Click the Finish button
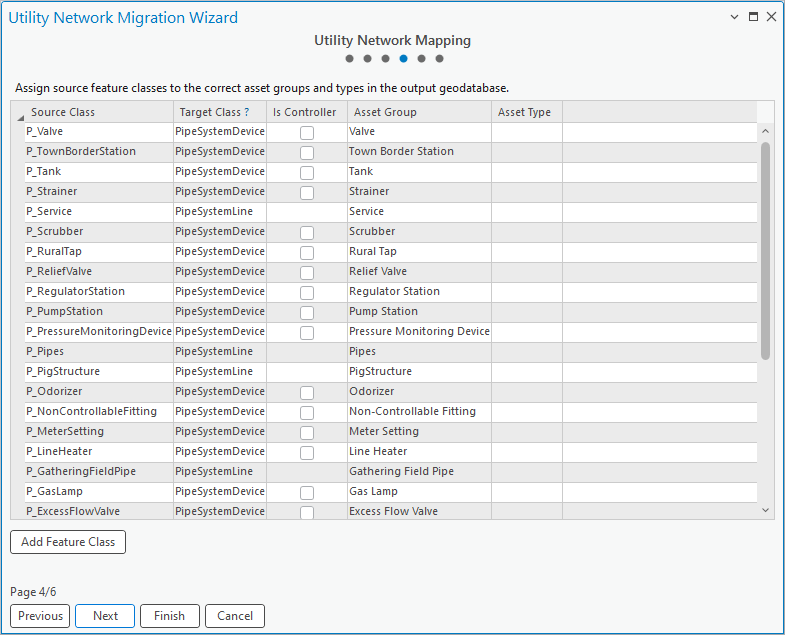The image size is (785, 635). coord(170,616)
